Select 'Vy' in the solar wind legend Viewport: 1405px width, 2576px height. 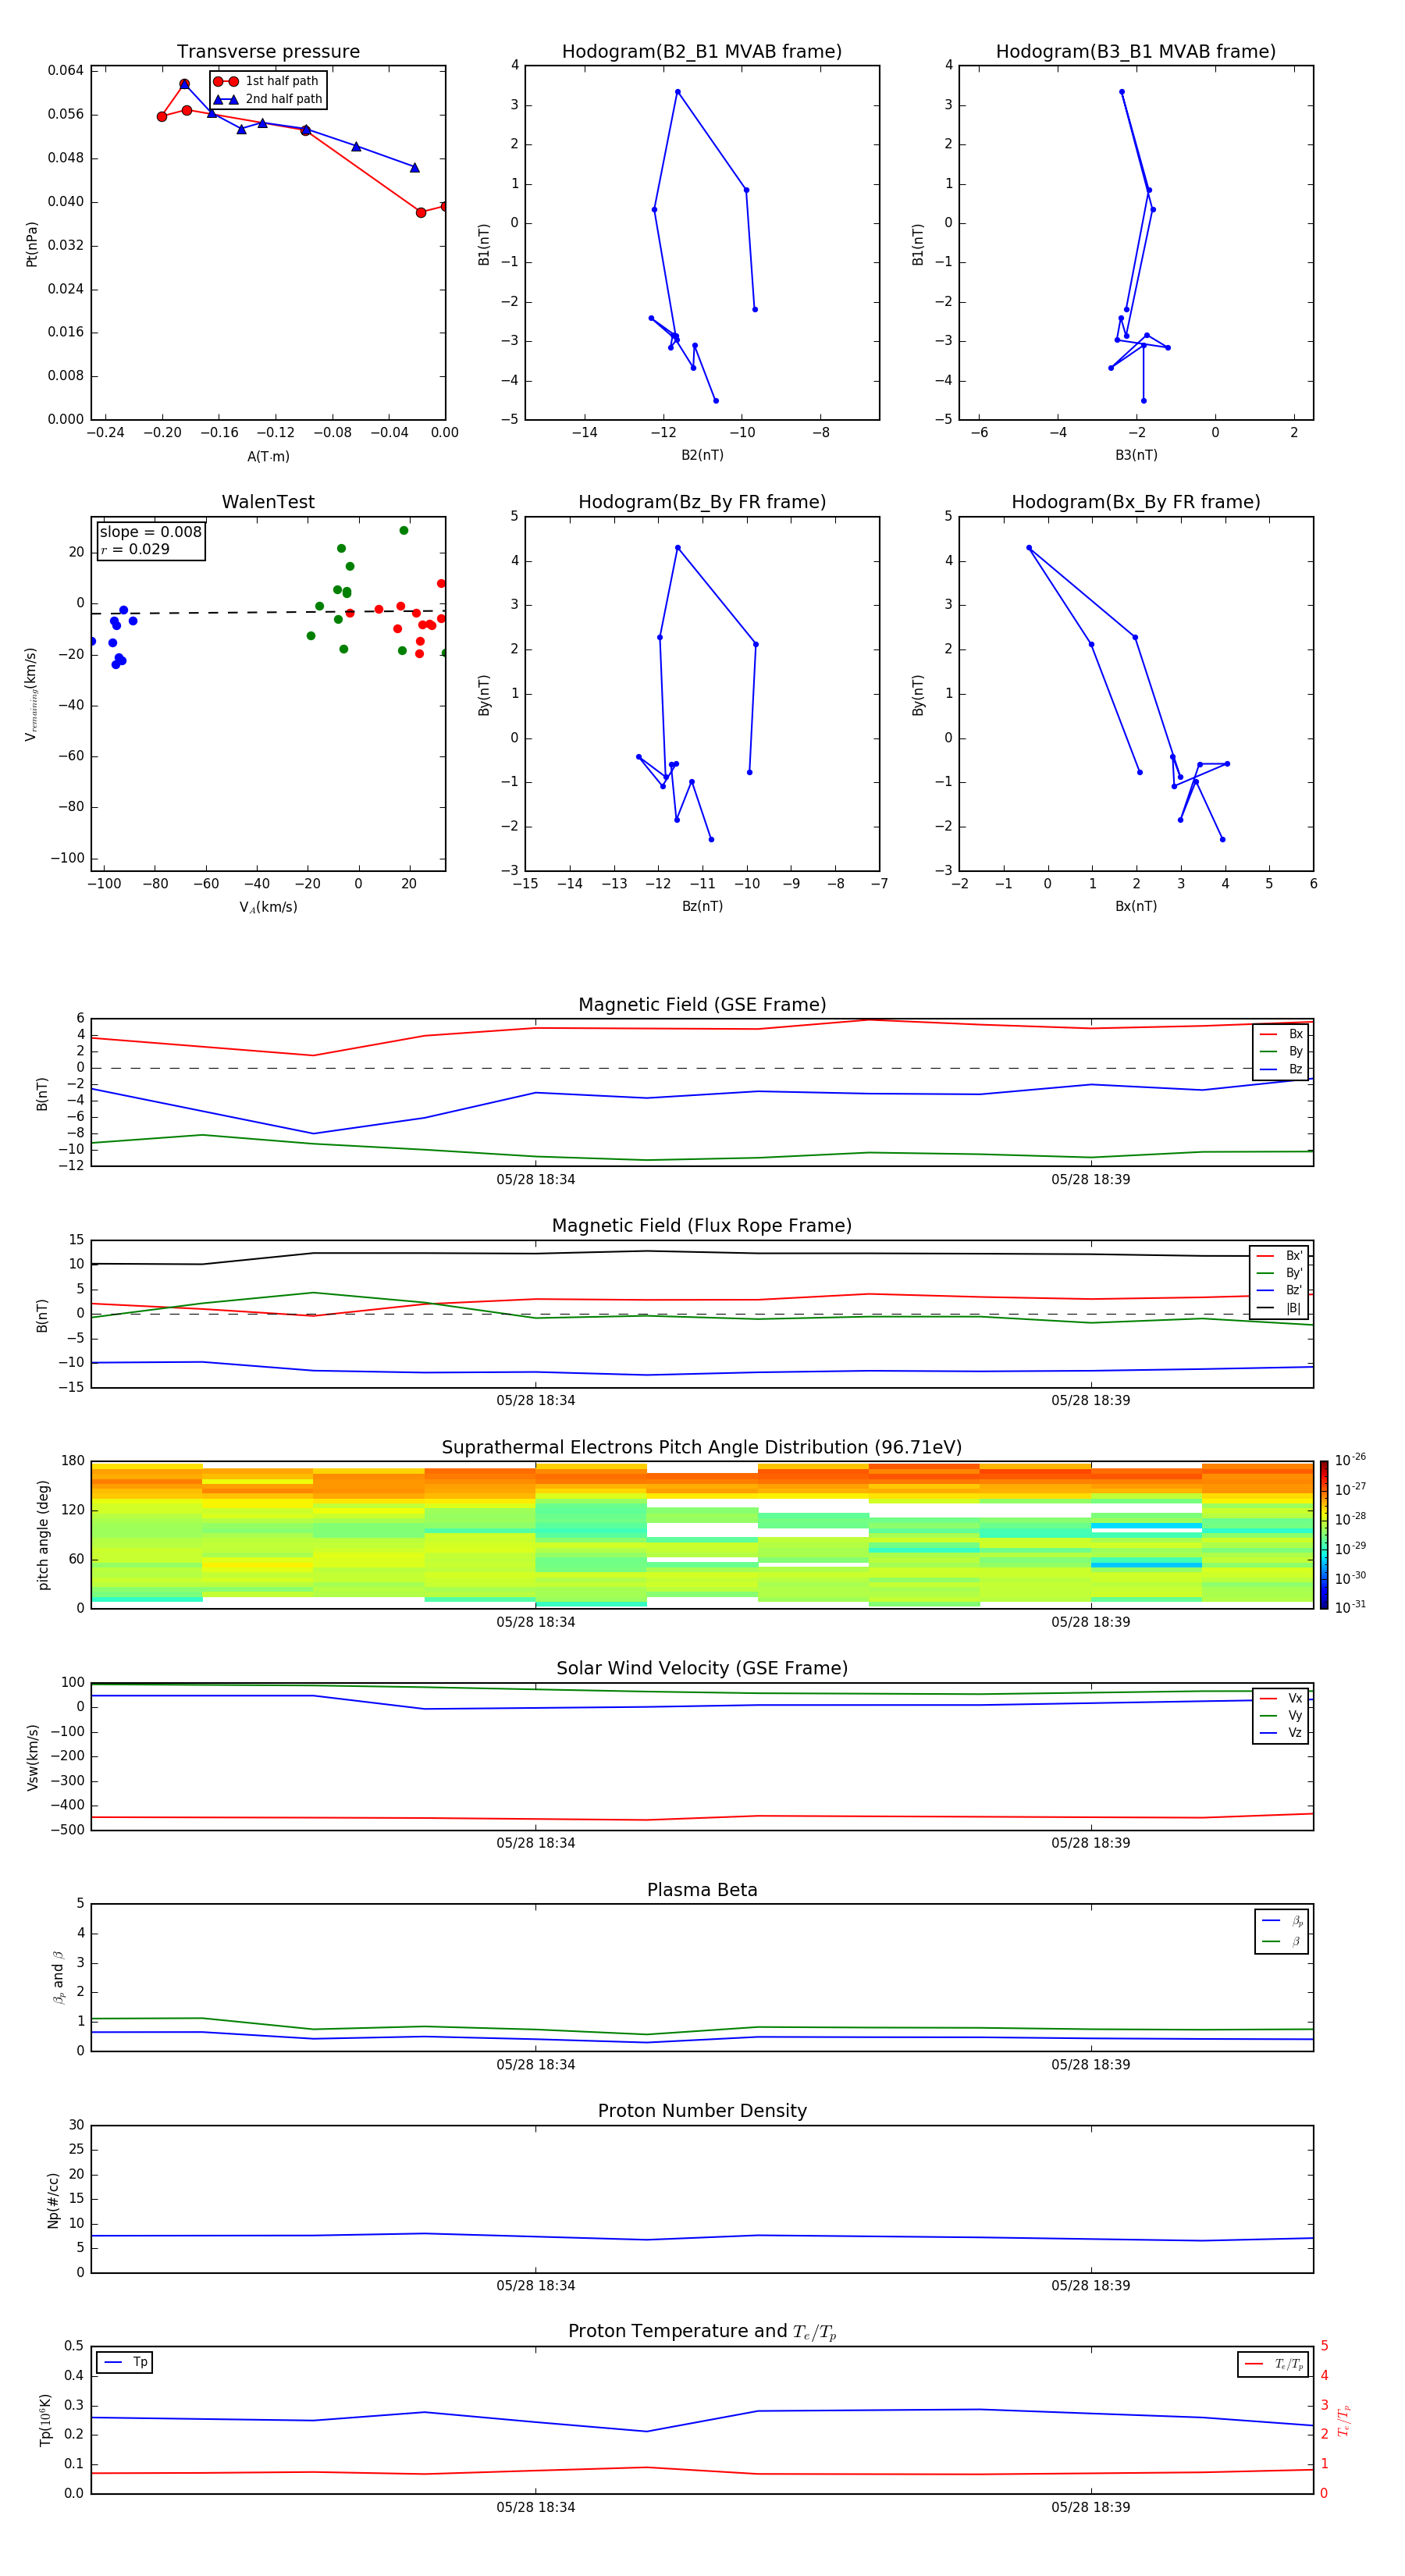point(1282,1715)
